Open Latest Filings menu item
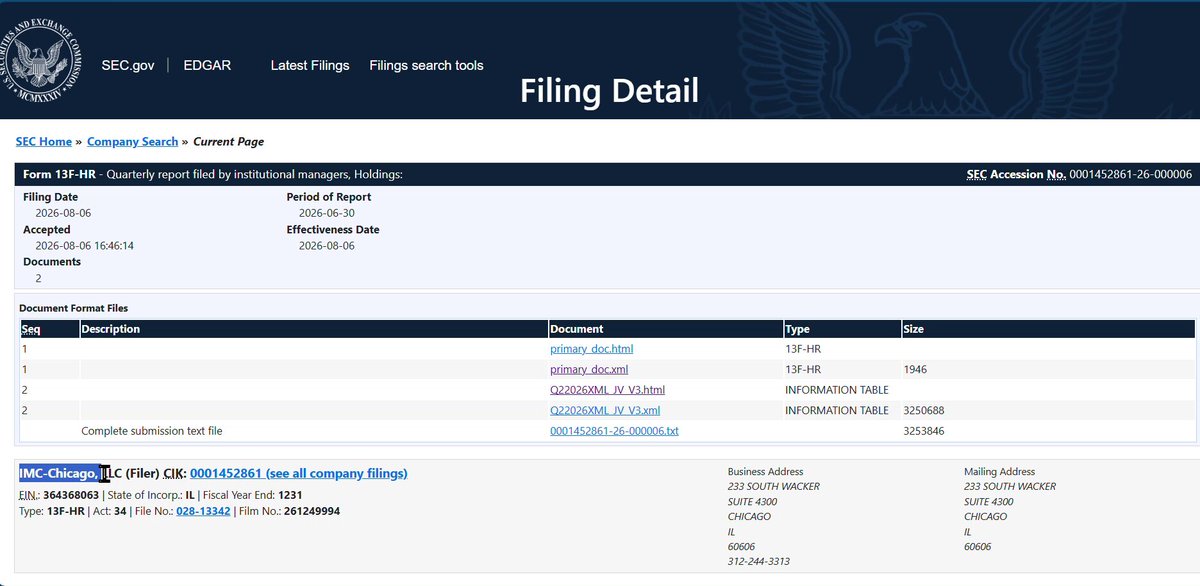Image resolution: width=1200 pixels, height=586 pixels. pyautogui.click(x=310, y=65)
